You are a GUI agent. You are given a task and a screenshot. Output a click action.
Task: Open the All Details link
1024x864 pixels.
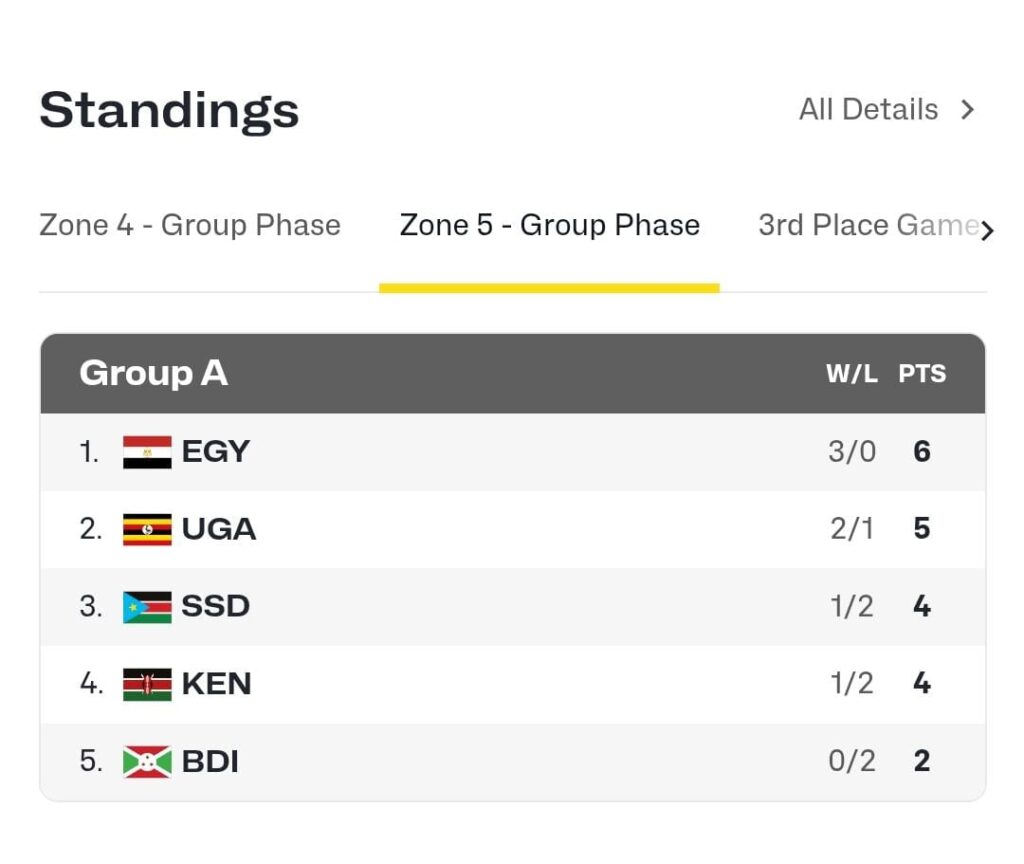click(x=868, y=109)
